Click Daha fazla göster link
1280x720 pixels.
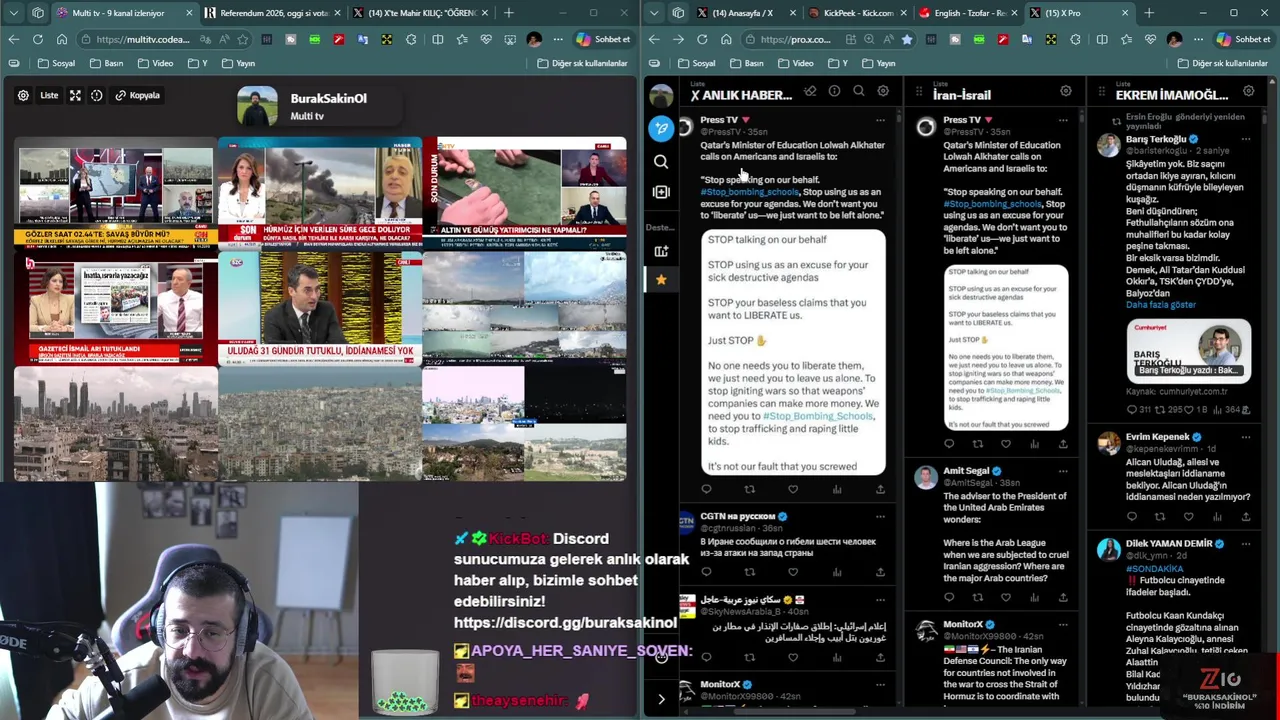click(1161, 305)
